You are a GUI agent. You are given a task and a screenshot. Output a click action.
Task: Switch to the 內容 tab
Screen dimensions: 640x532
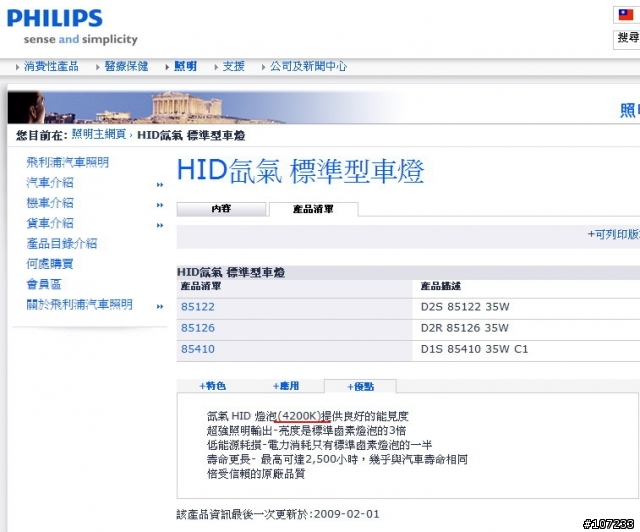pyautogui.click(x=221, y=209)
